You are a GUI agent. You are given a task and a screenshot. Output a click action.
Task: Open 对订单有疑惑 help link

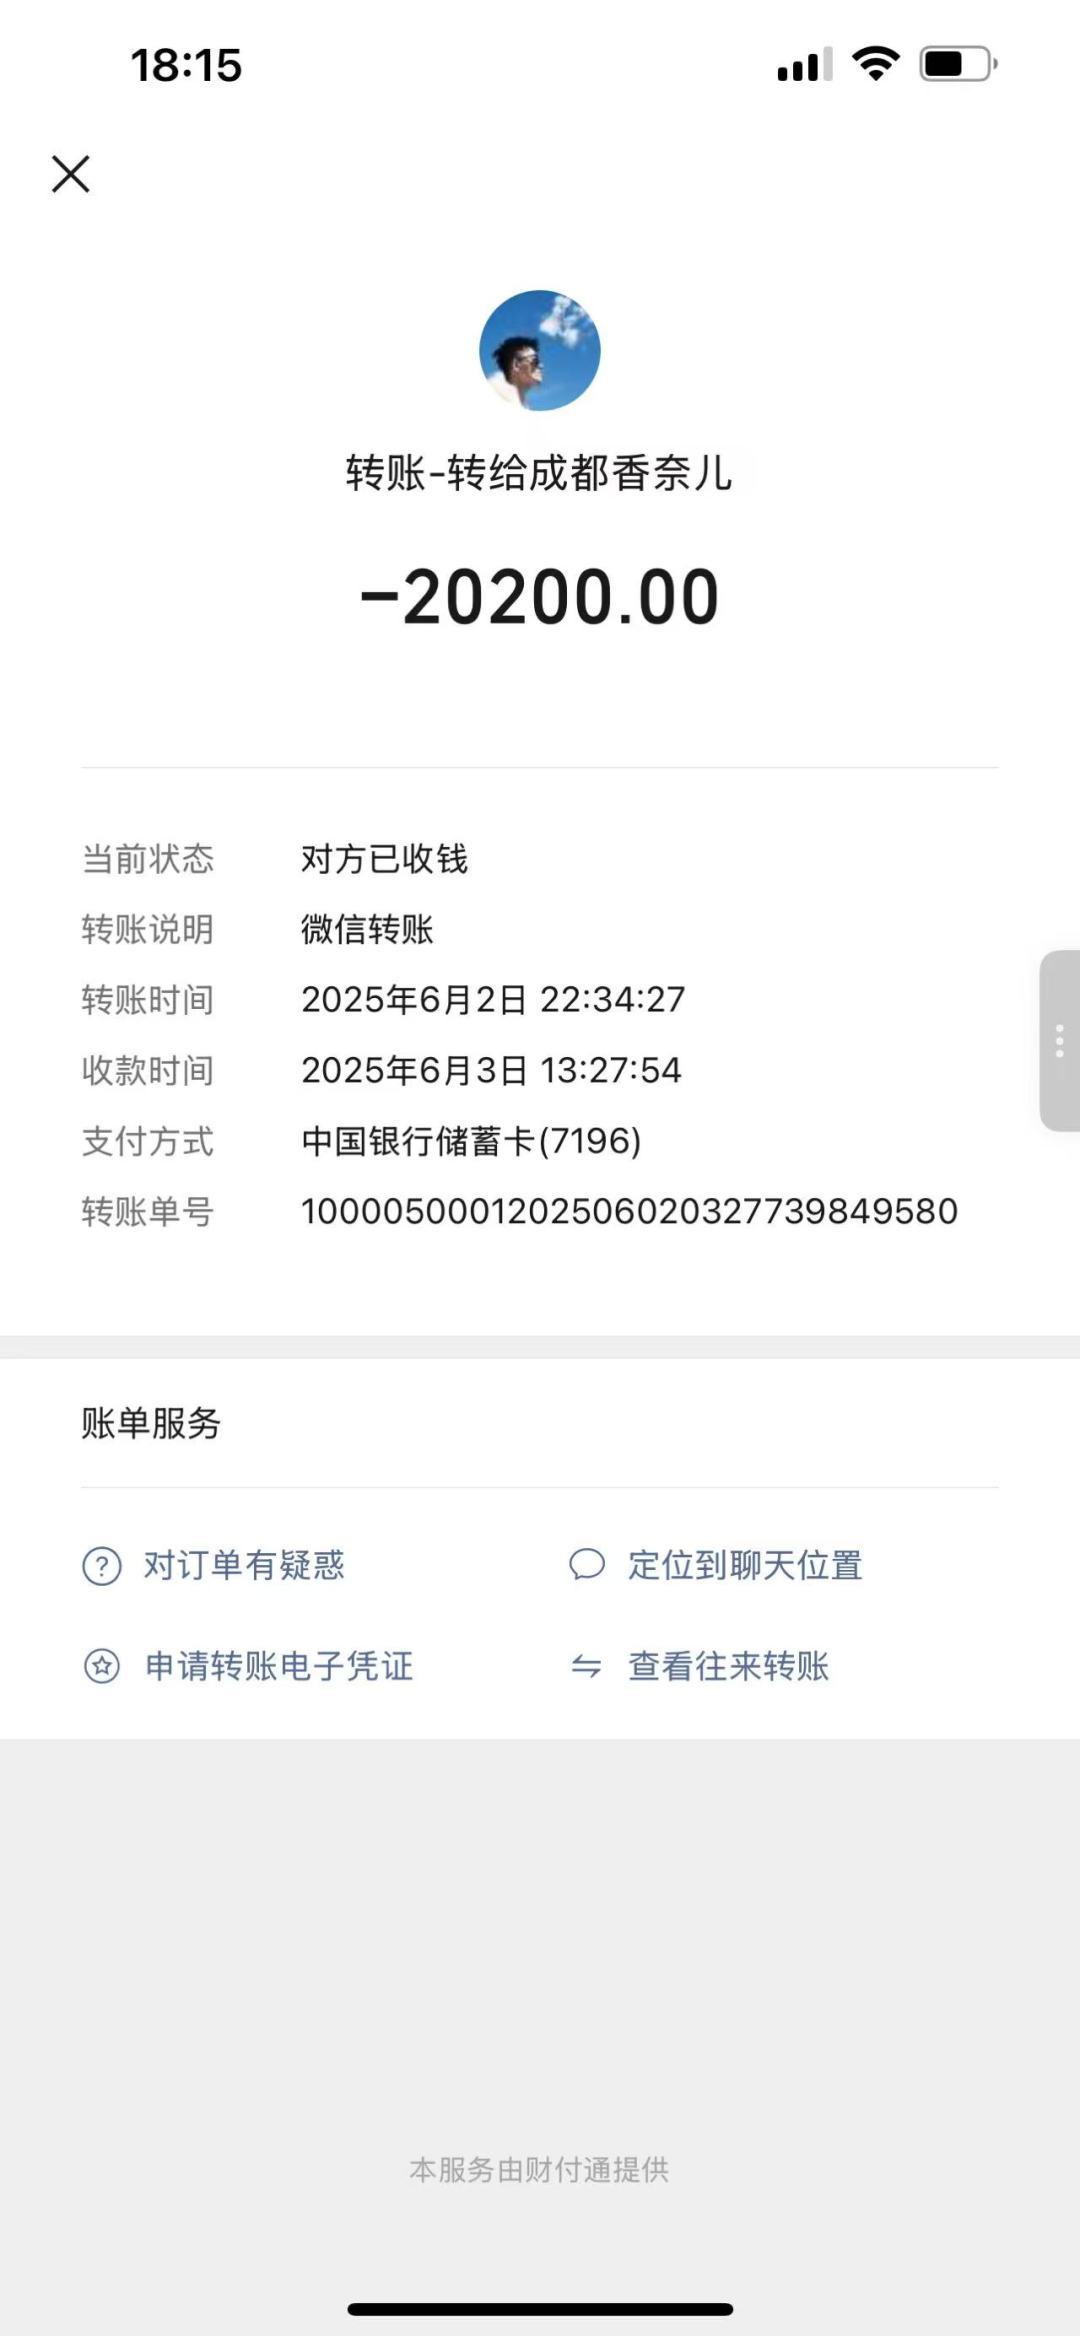tap(244, 1565)
